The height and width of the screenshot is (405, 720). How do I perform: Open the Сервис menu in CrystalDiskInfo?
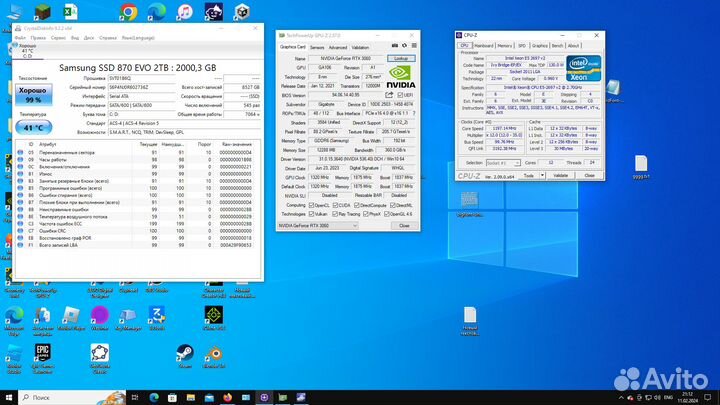[x=58, y=38]
